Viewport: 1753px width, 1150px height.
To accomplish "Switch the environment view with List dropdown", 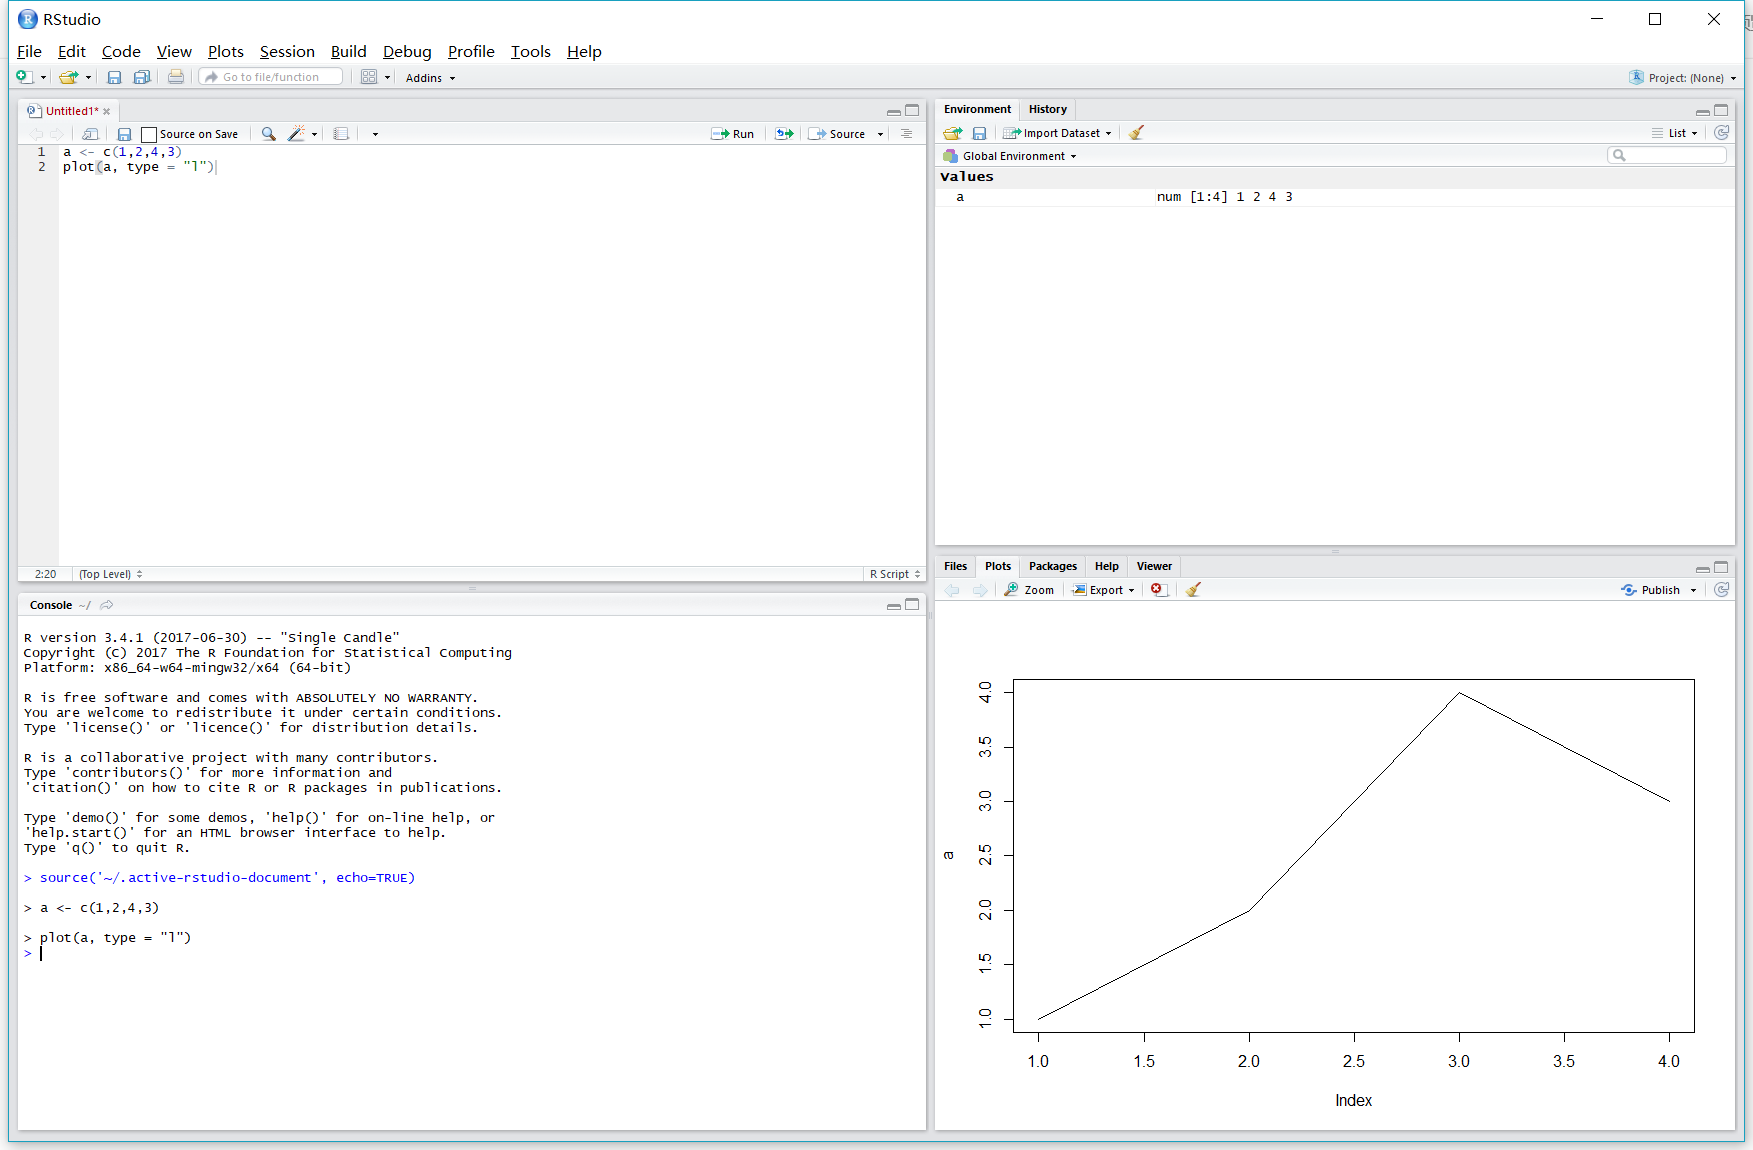I will [x=1676, y=133].
